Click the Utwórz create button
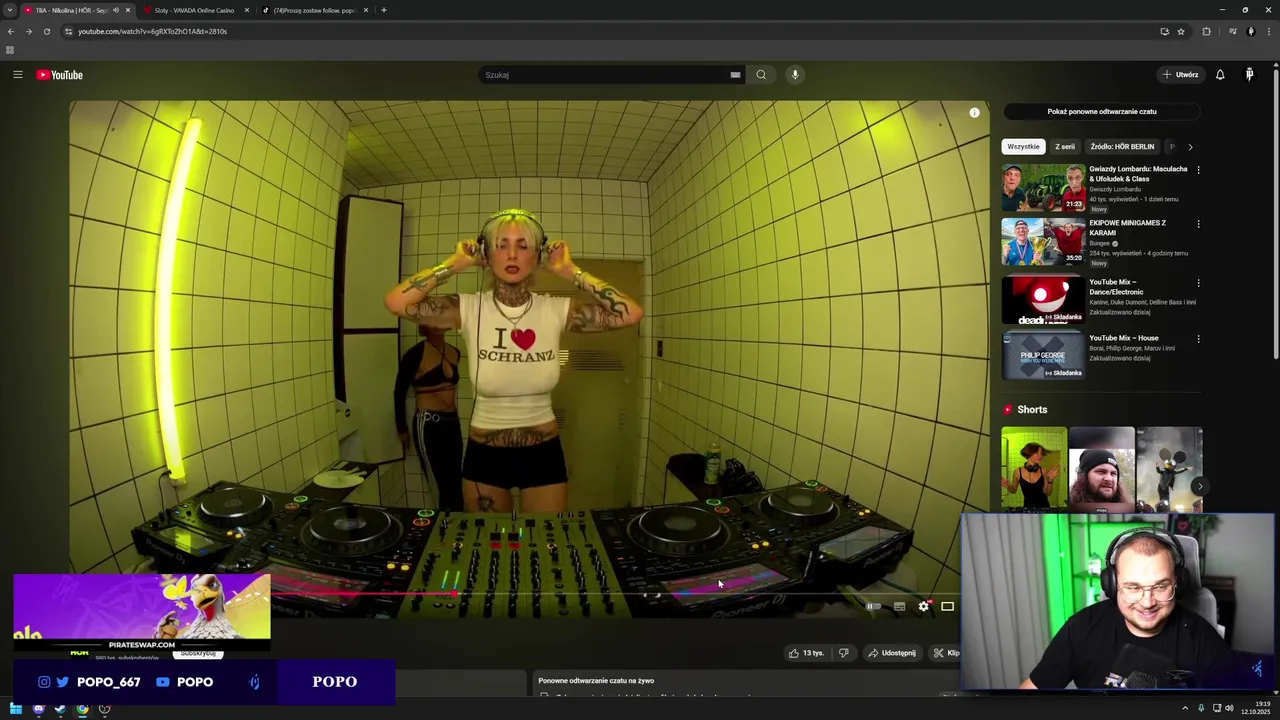The image size is (1280, 720). click(x=1180, y=75)
